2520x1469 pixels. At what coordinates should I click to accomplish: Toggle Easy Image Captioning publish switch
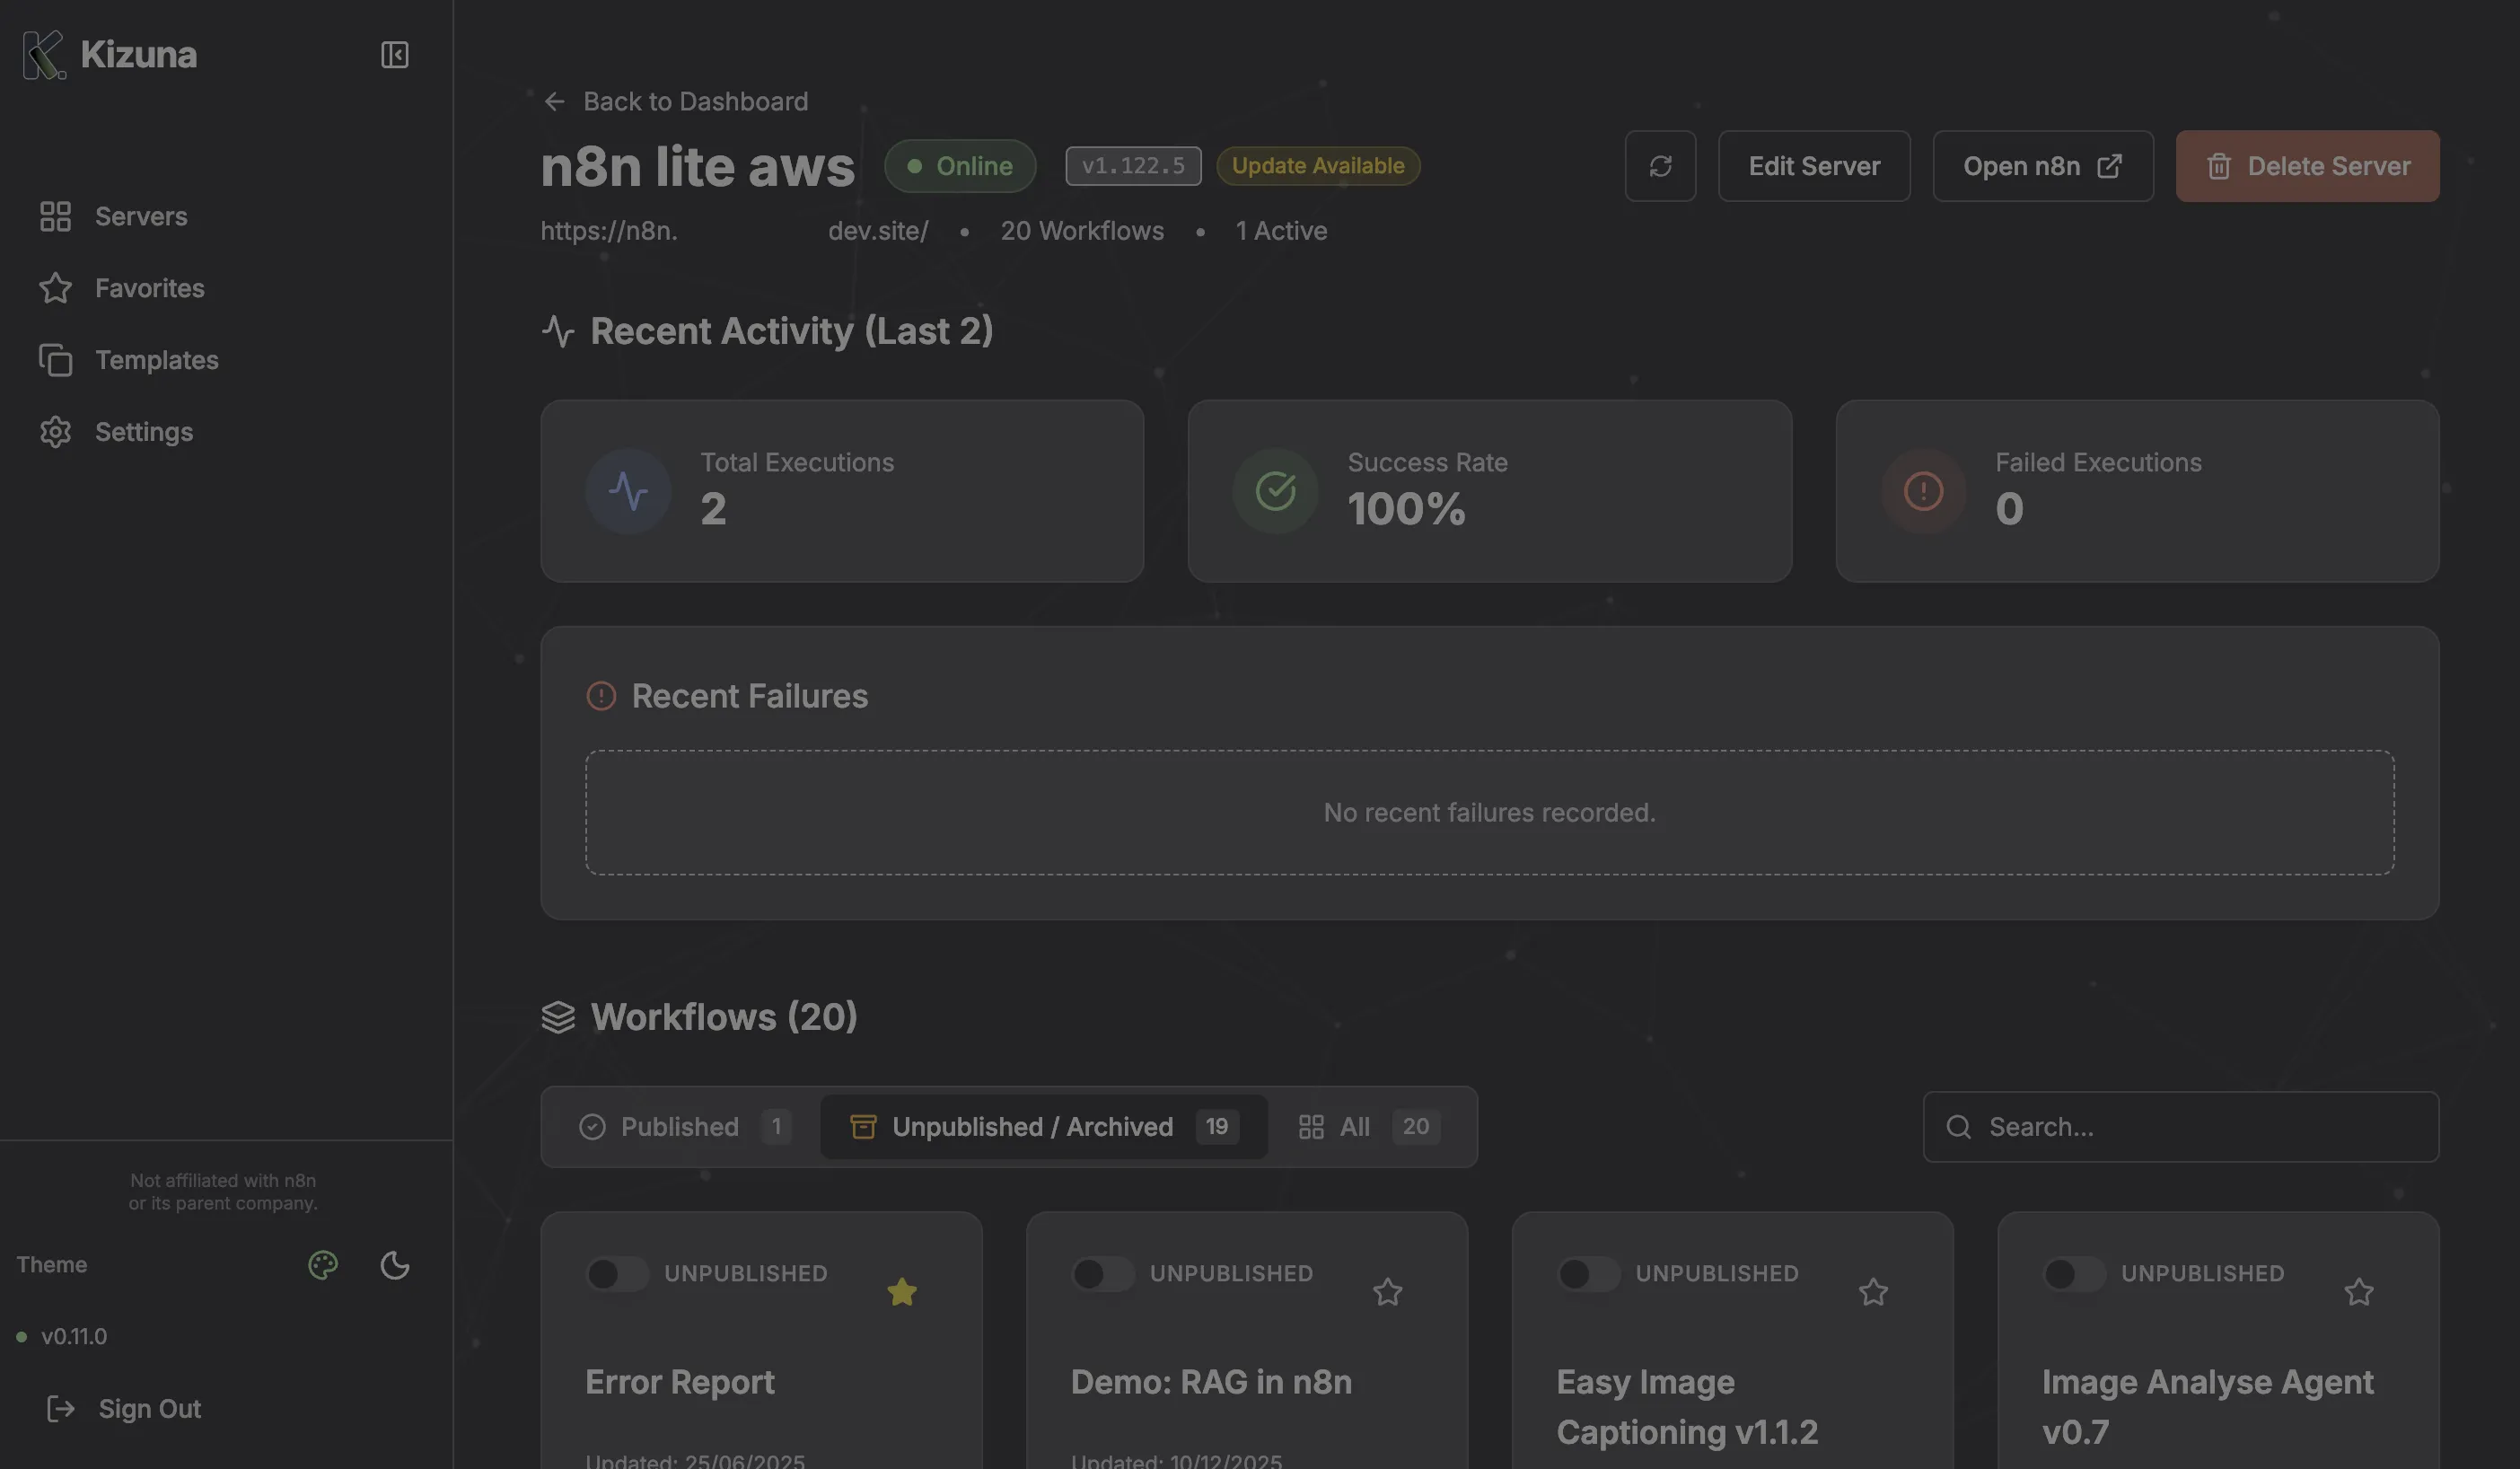coord(1588,1274)
